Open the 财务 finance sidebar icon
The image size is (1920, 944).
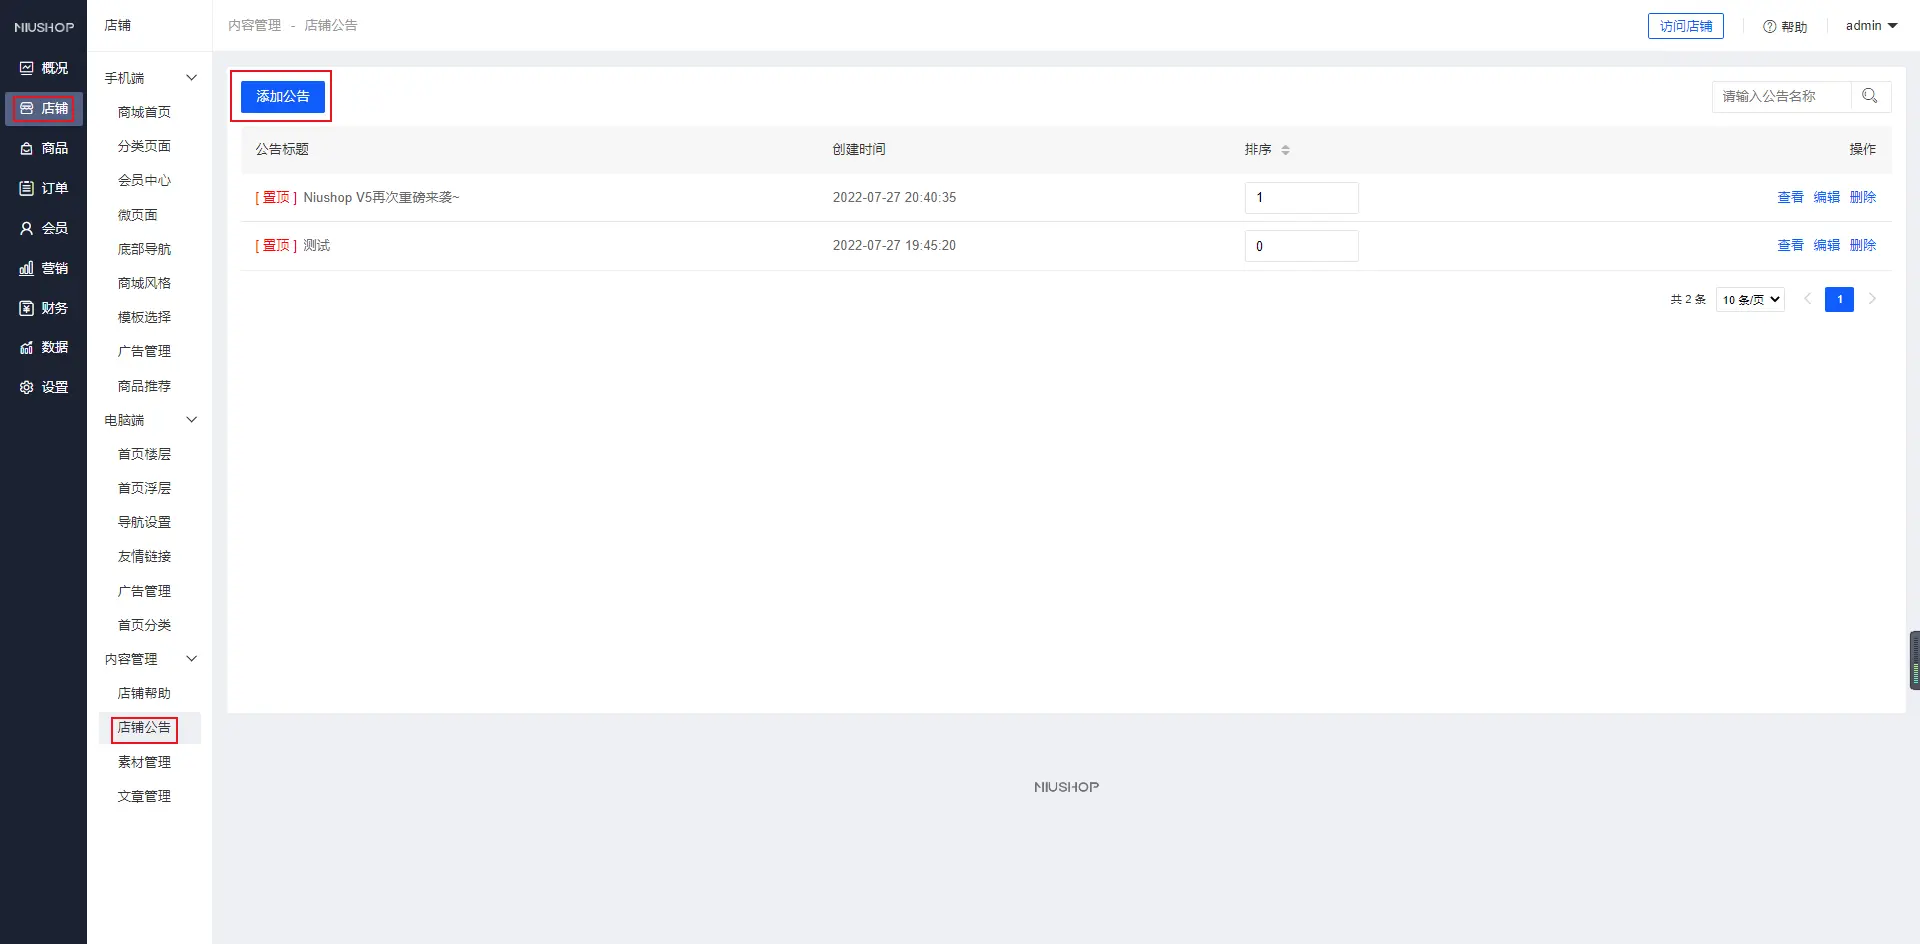(27, 308)
